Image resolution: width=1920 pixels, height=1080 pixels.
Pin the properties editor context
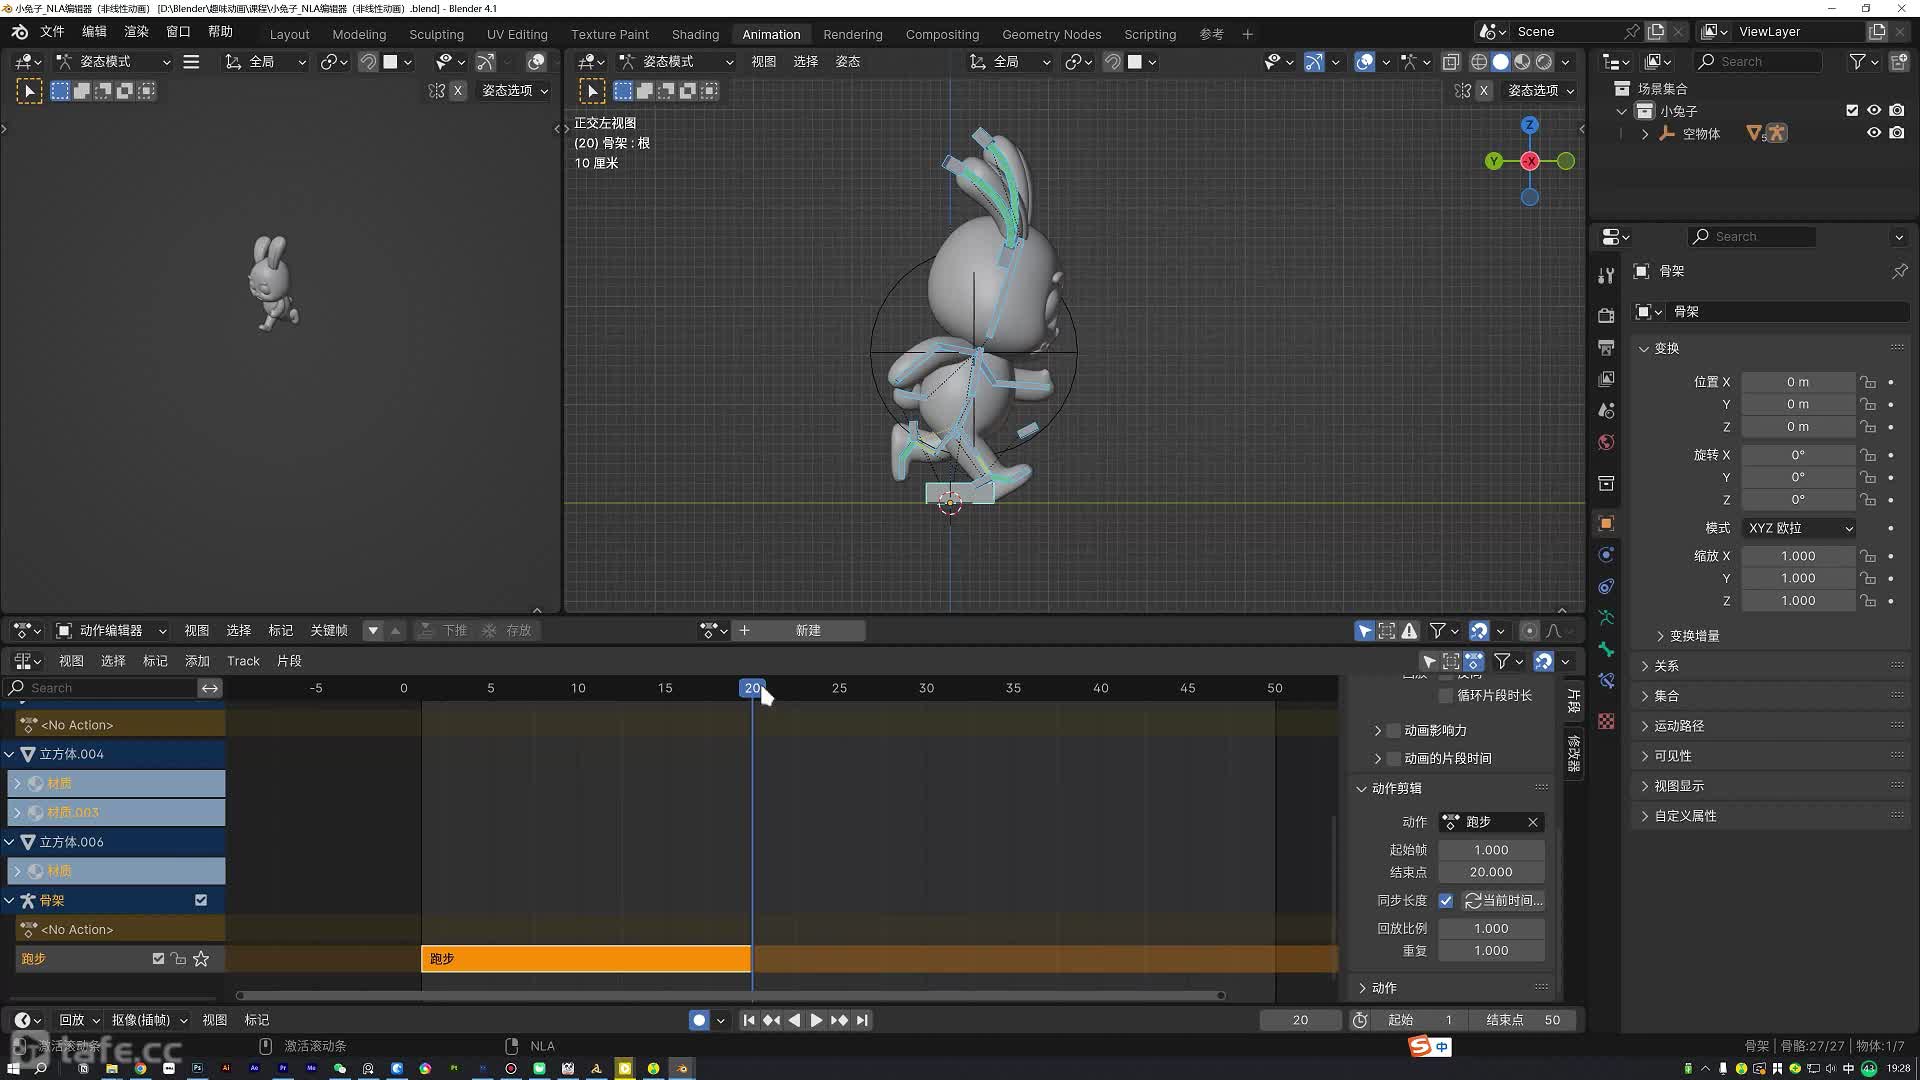(x=1899, y=271)
